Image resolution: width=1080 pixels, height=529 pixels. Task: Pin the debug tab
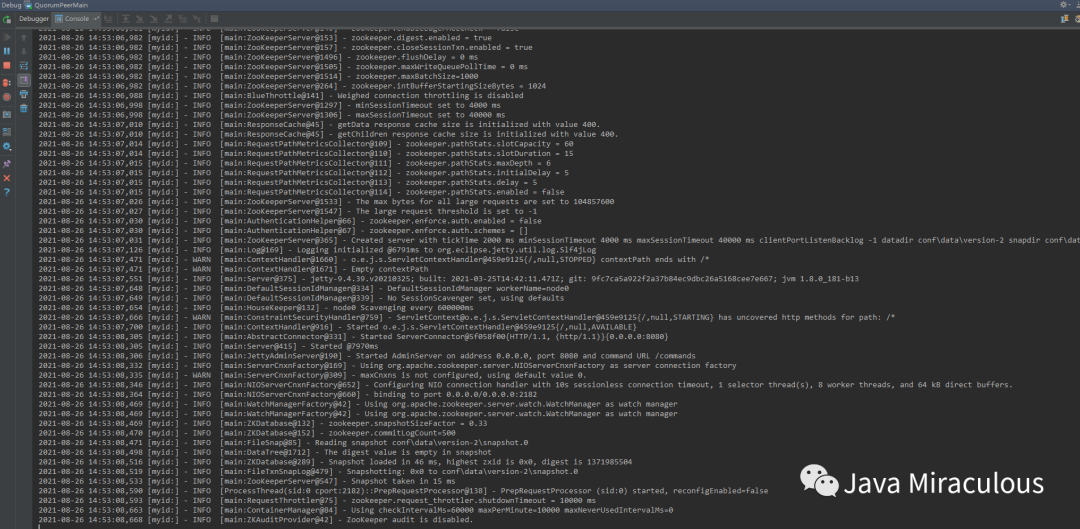[7, 163]
